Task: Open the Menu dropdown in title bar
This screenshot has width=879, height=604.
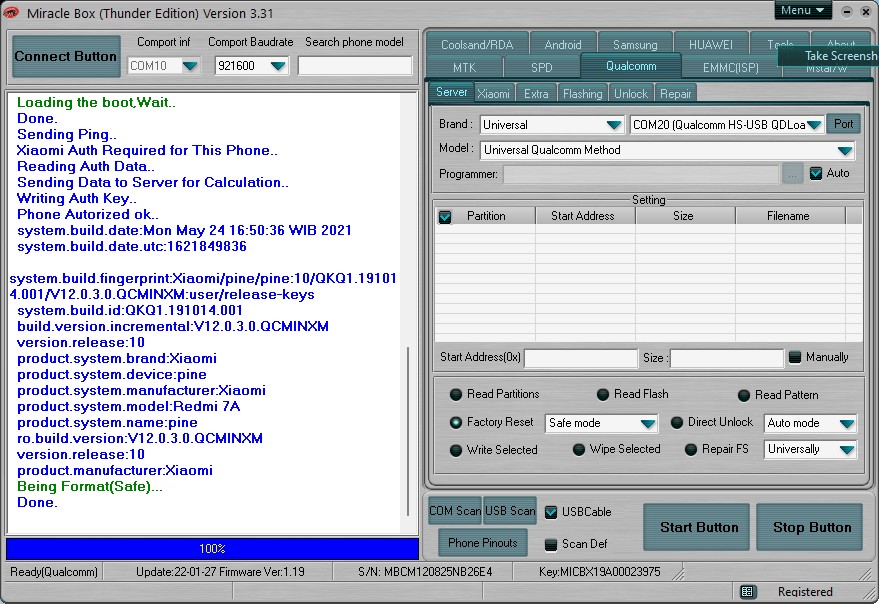Action: (x=803, y=10)
